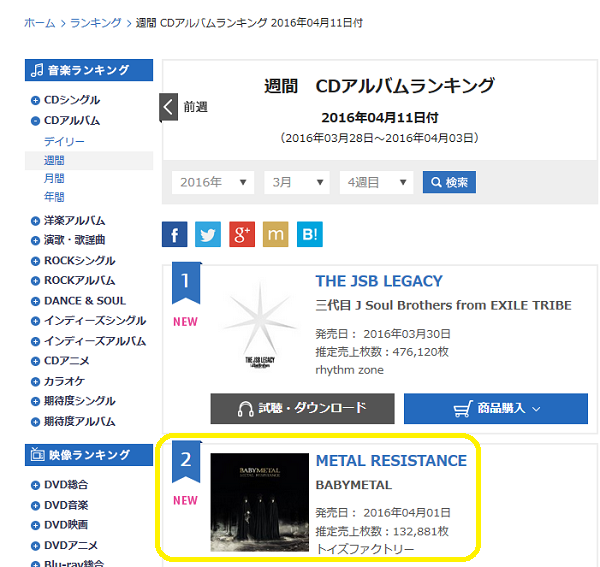Click 試聴・ダウンロード button
This screenshot has width=600, height=567.
(302, 409)
